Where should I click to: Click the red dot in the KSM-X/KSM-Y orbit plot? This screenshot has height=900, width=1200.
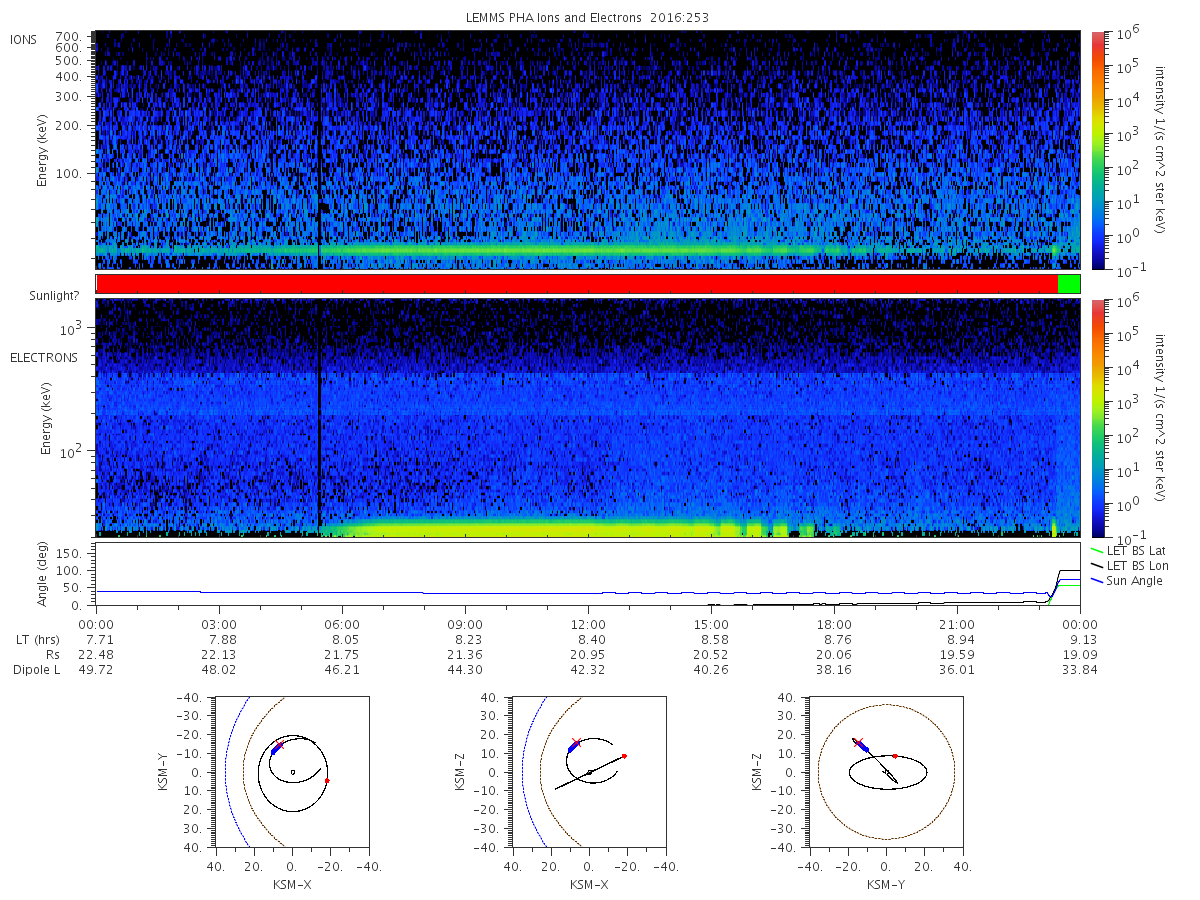(x=327, y=780)
